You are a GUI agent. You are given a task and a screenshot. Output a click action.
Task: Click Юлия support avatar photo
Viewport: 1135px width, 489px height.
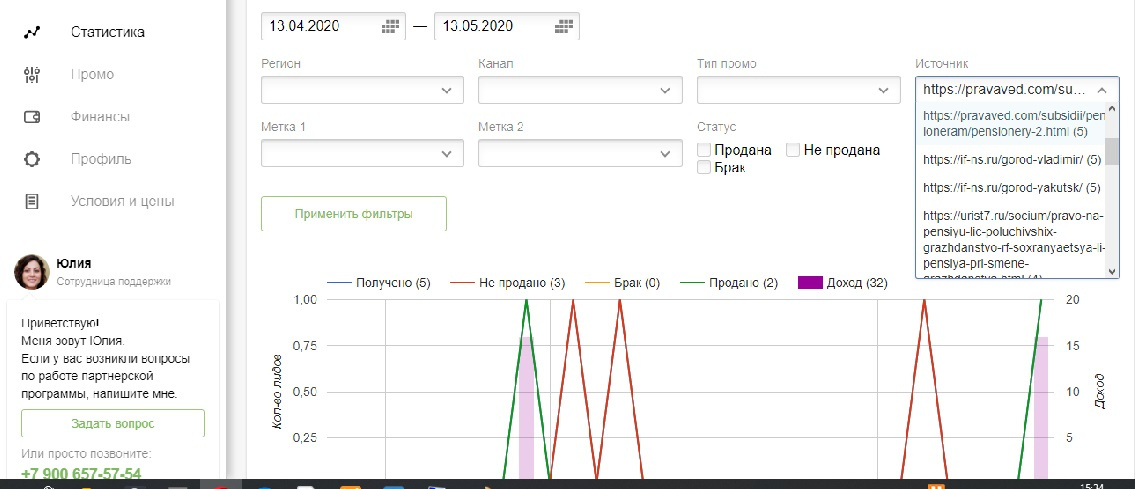(32, 272)
